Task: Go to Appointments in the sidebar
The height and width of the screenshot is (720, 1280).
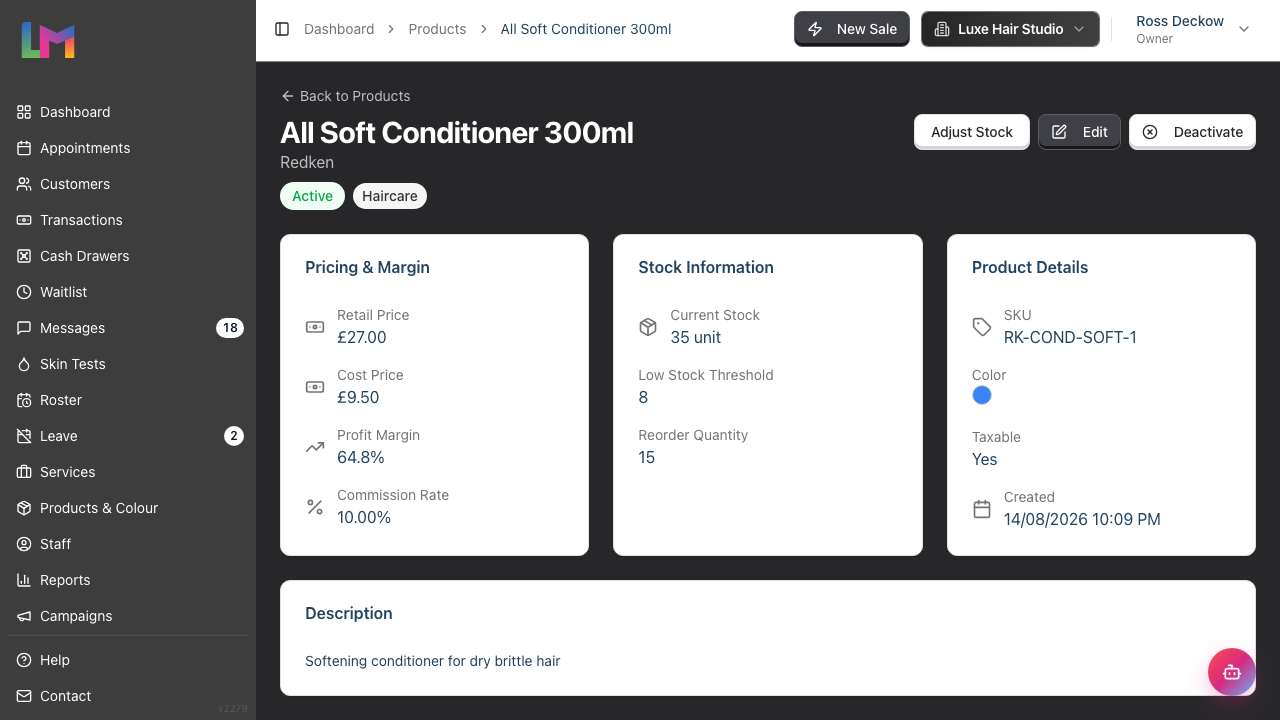Action: tap(128, 148)
